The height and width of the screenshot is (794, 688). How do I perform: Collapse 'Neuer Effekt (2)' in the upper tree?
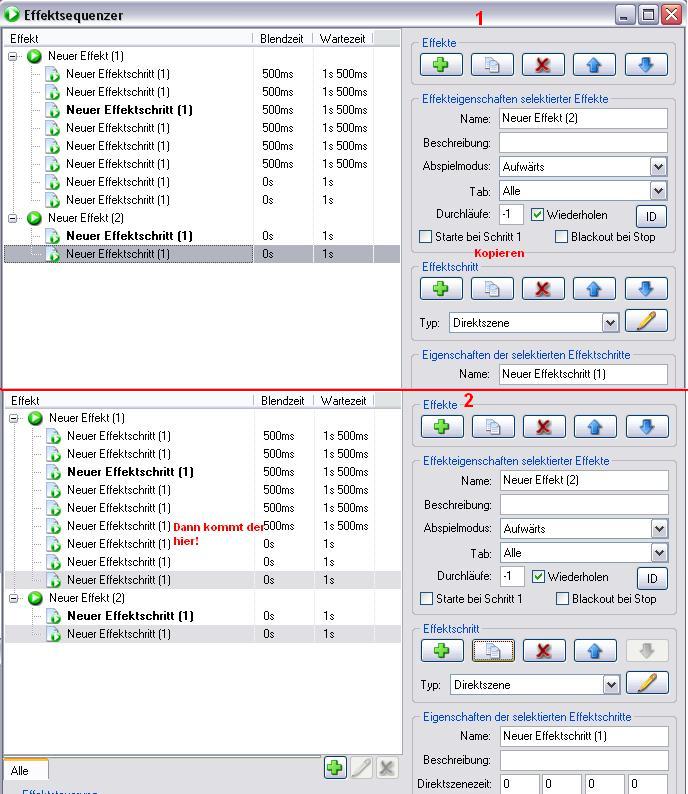point(14,218)
